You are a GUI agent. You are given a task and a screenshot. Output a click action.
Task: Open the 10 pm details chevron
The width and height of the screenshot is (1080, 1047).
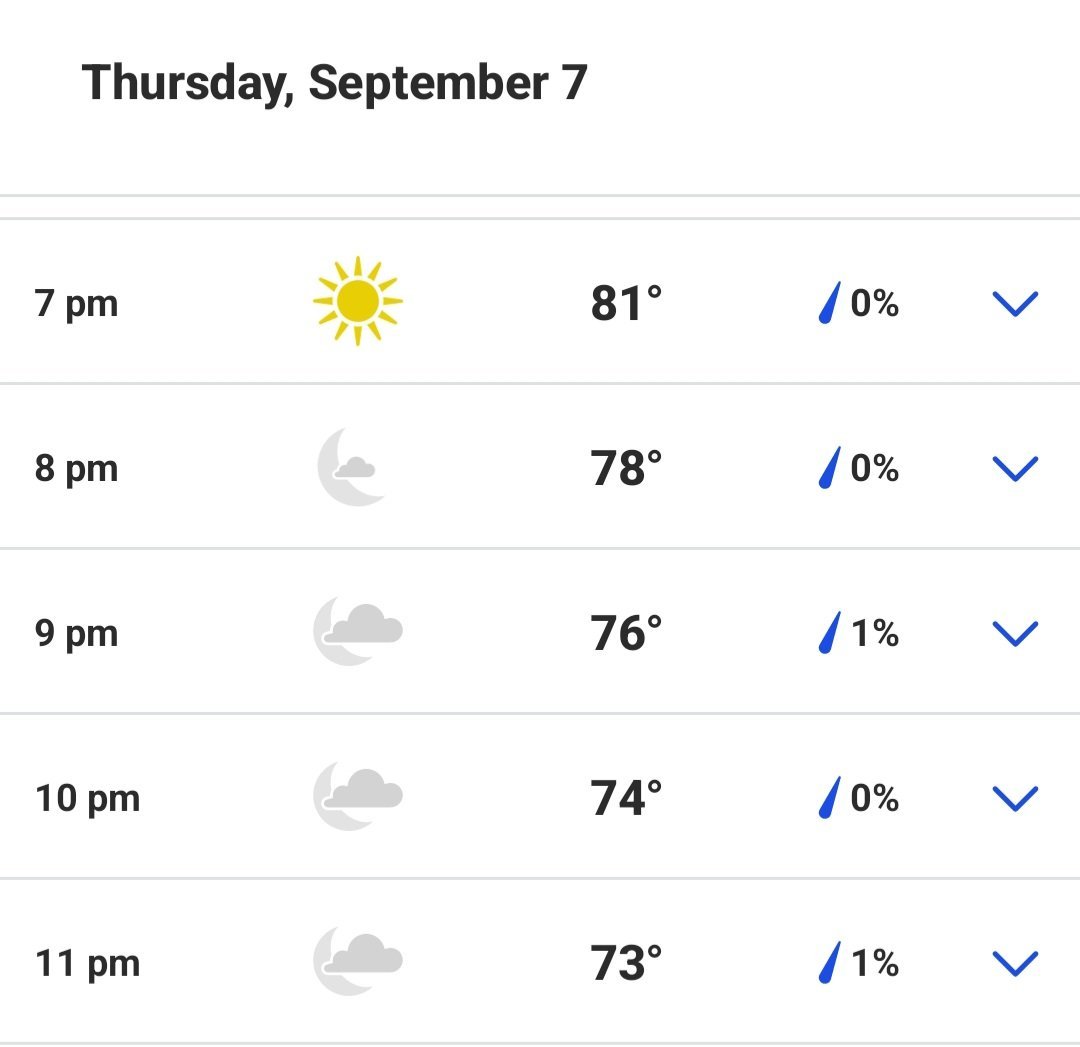coord(1014,798)
